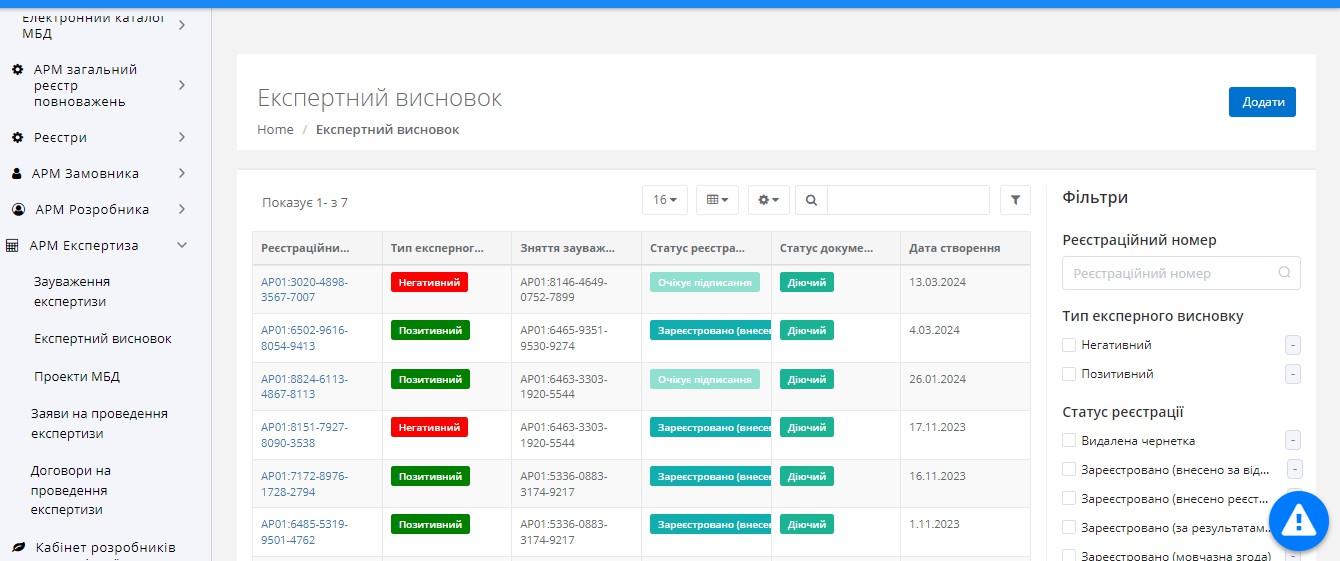Click the search magnifier icon
Viewport: 1340px width, 561px height.
pyautogui.click(x=811, y=200)
